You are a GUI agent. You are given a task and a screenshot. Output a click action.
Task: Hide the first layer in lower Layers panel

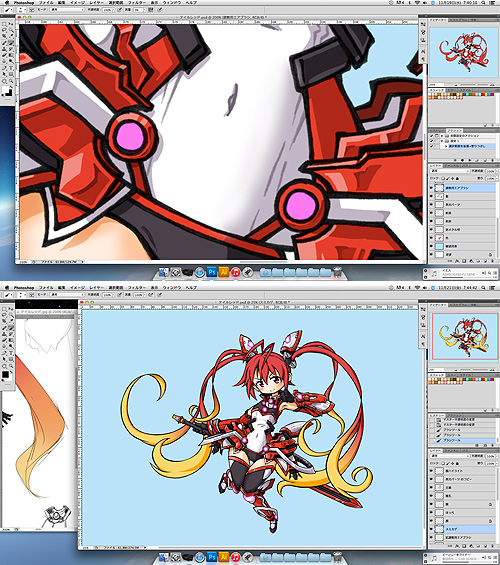tap(432, 471)
